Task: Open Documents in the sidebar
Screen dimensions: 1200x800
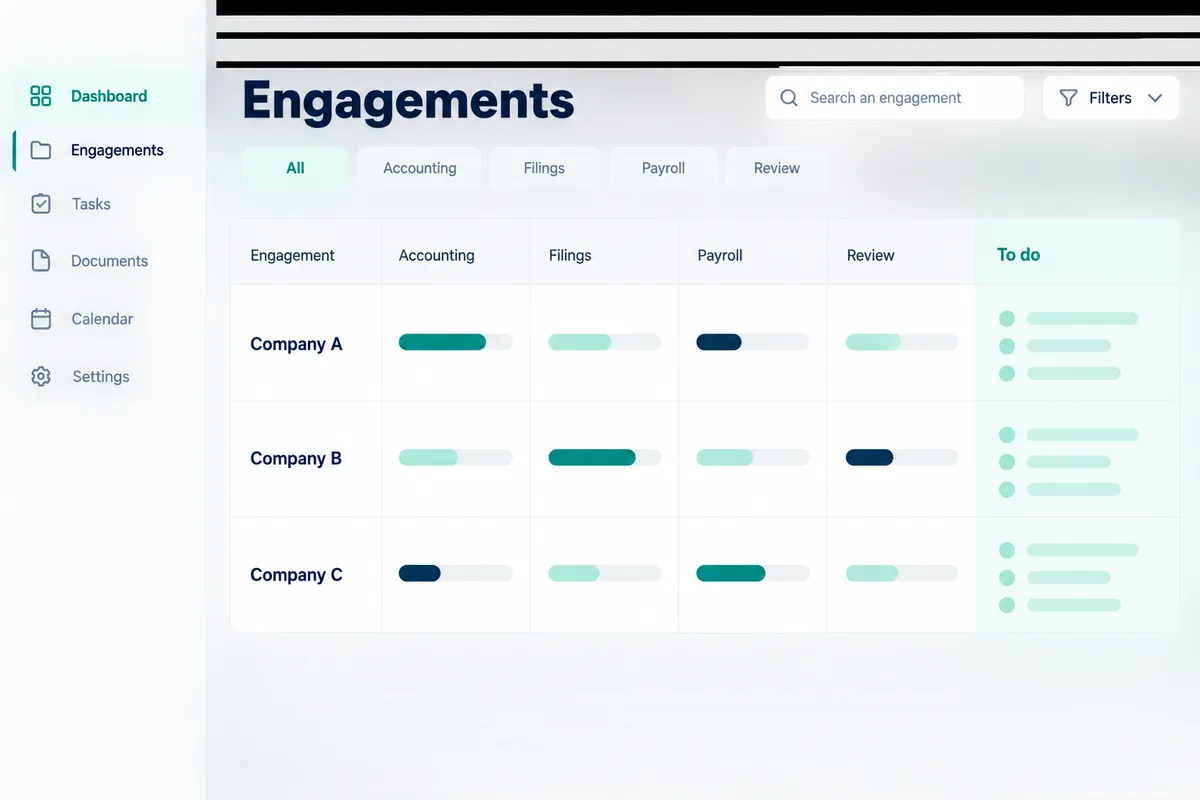Action: pos(109,261)
